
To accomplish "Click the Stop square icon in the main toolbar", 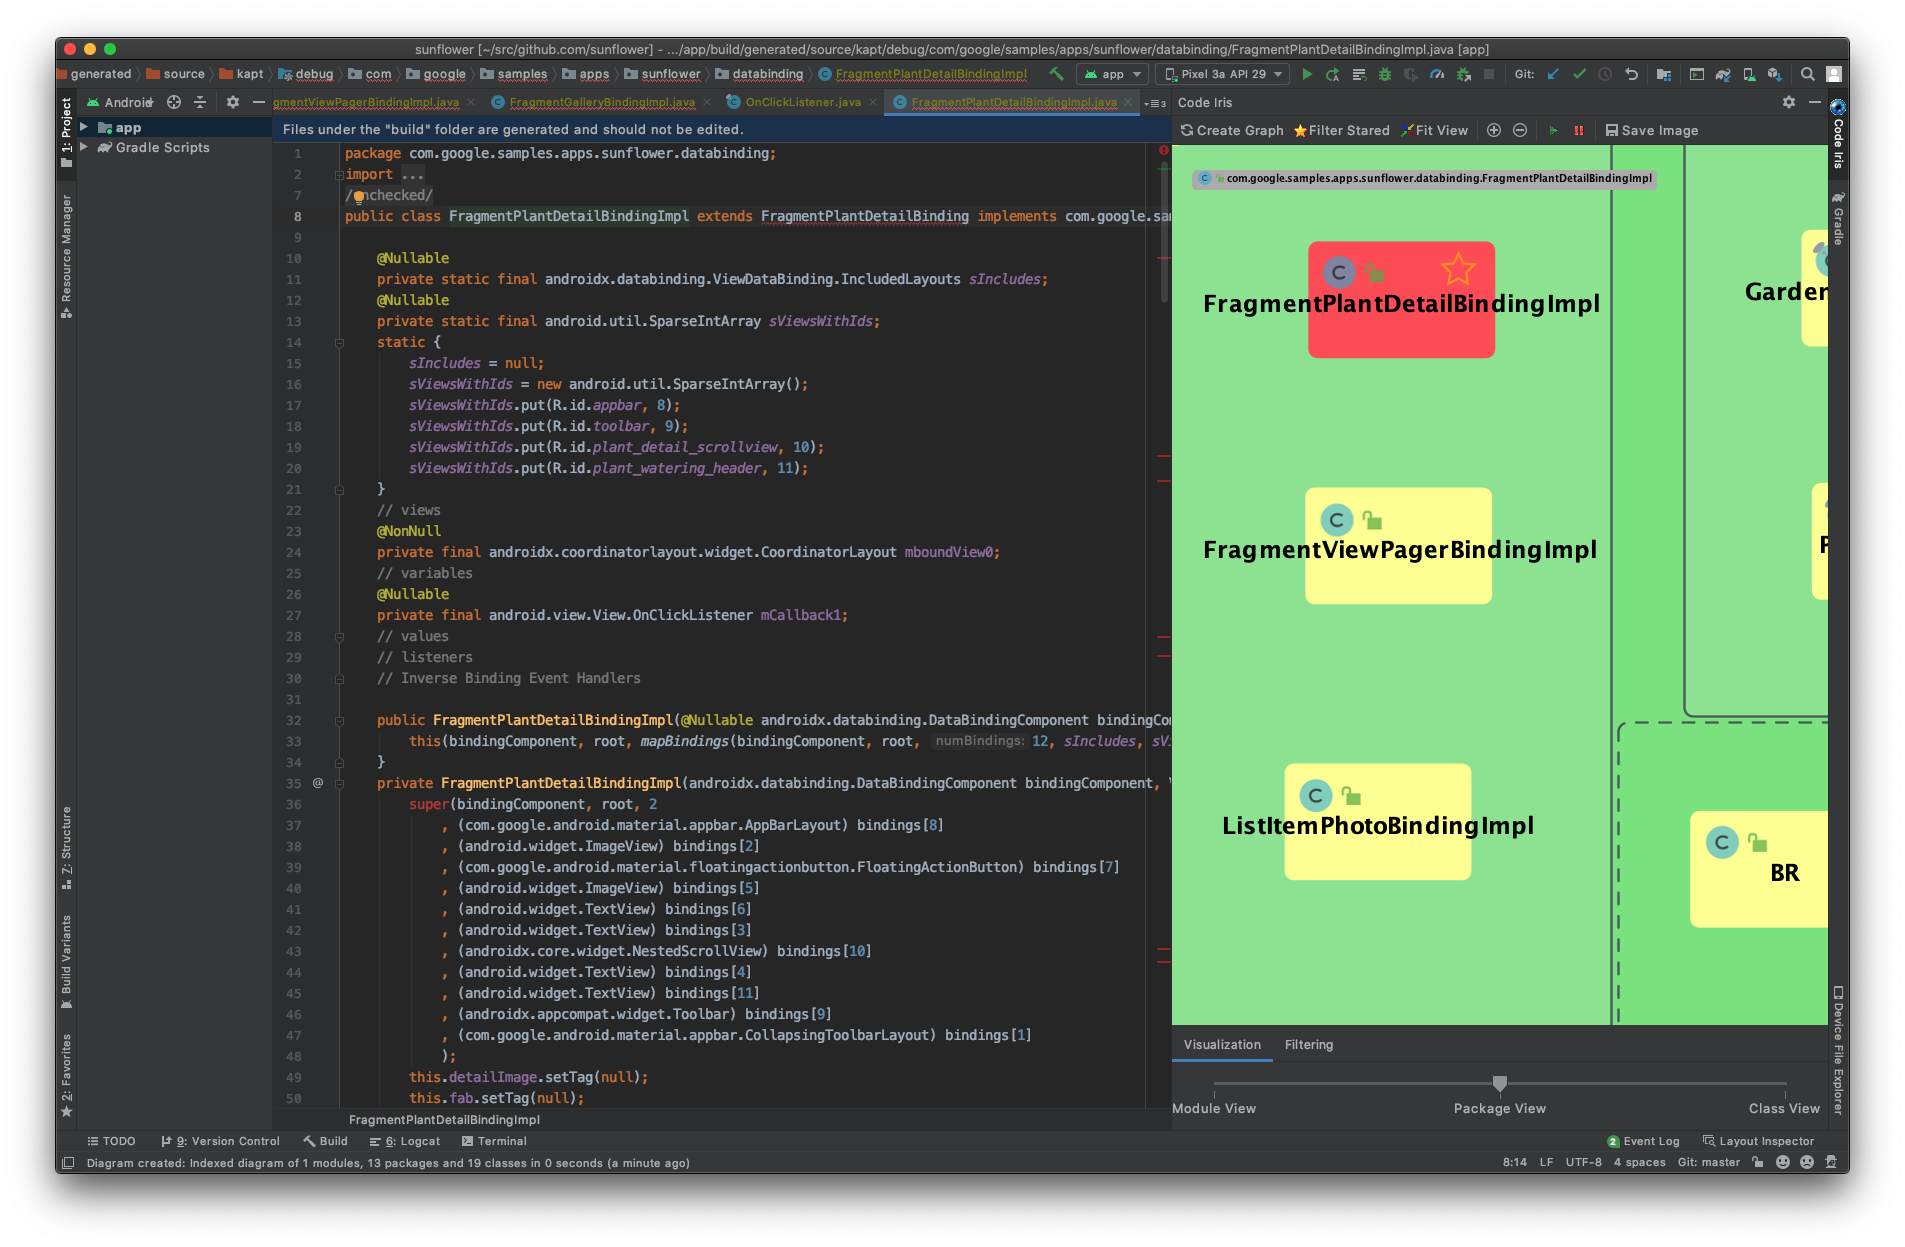I will [x=1489, y=74].
